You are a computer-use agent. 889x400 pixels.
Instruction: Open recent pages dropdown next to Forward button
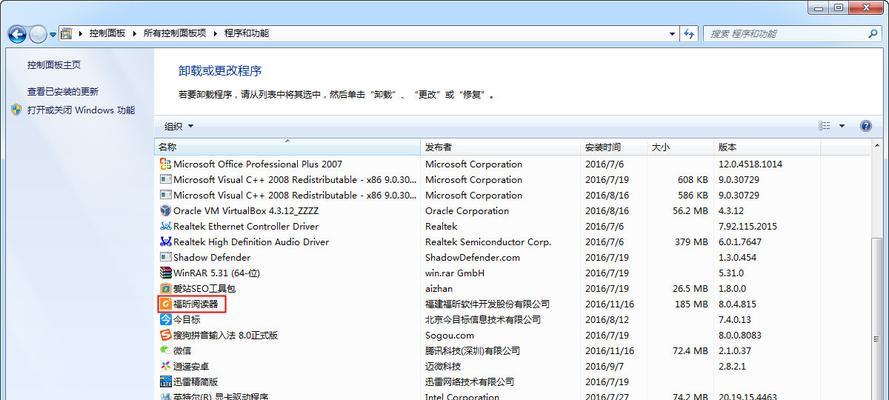(x=53, y=35)
